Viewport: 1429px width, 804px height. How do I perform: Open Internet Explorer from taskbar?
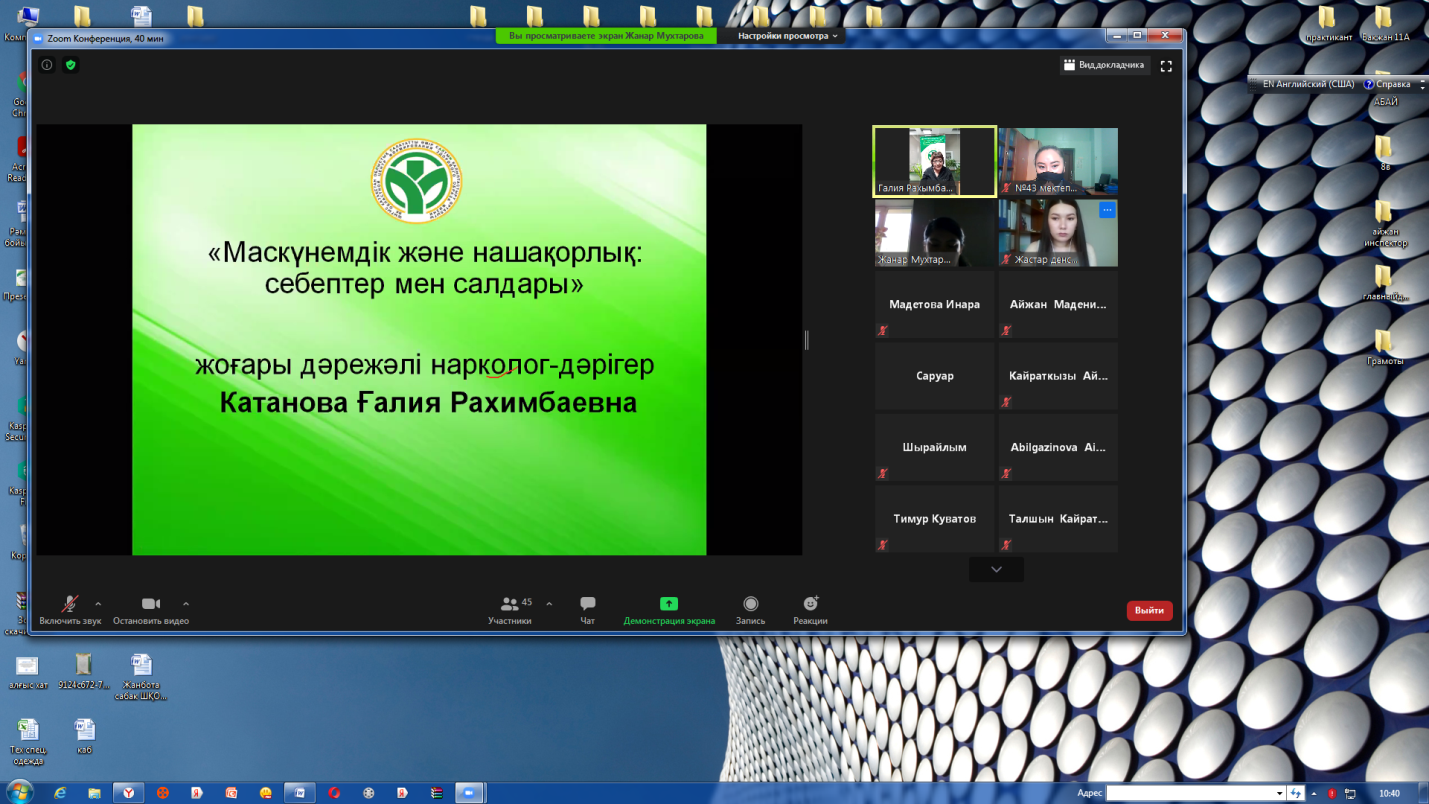coord(60,793)
